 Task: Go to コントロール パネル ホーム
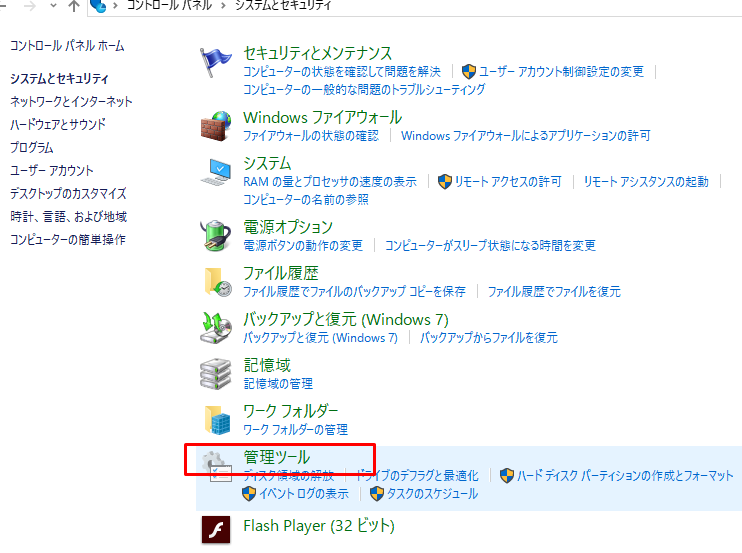coord(67,46)
